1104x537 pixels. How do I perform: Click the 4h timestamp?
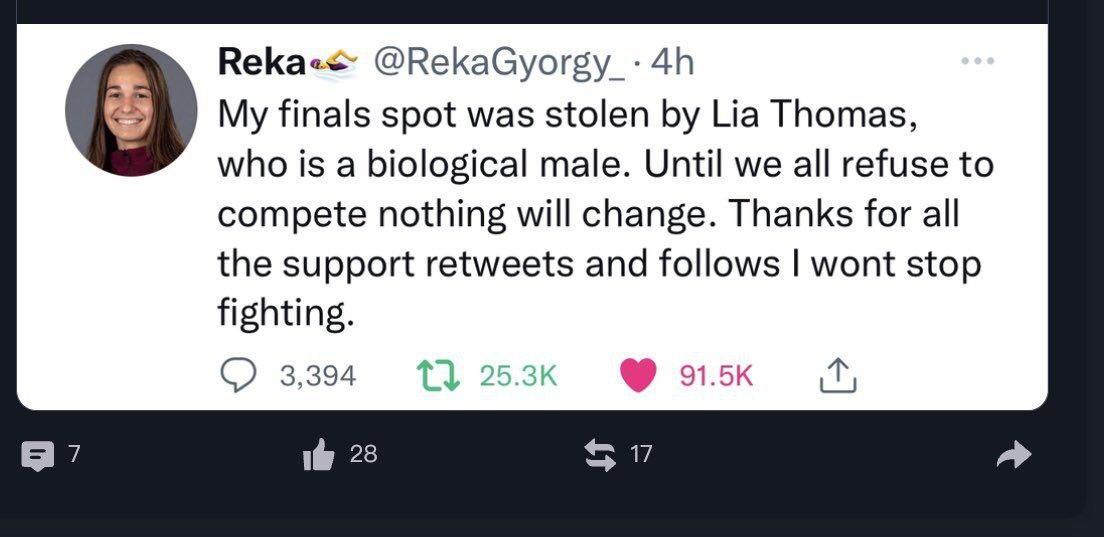[x=671, y=63]
